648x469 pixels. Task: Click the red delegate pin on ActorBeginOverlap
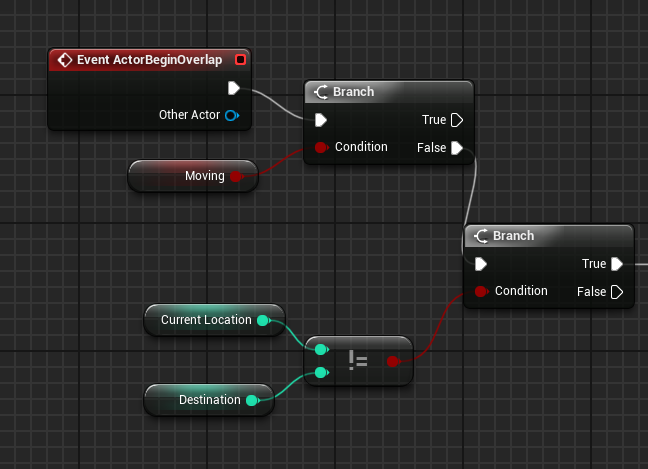click(239, 60)
